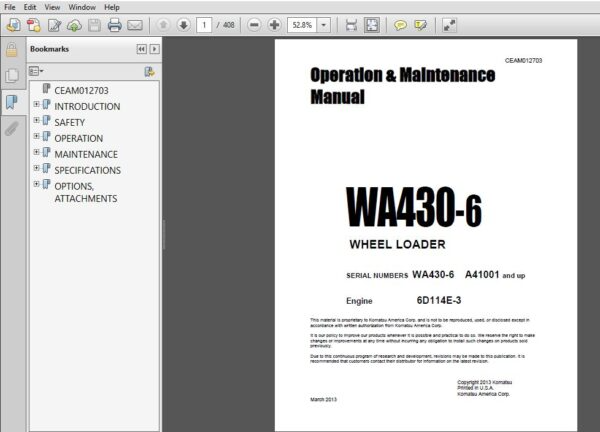The image size is (600, 432).
Task: Print the document with printer icon
Action: (x=114, y=25)
